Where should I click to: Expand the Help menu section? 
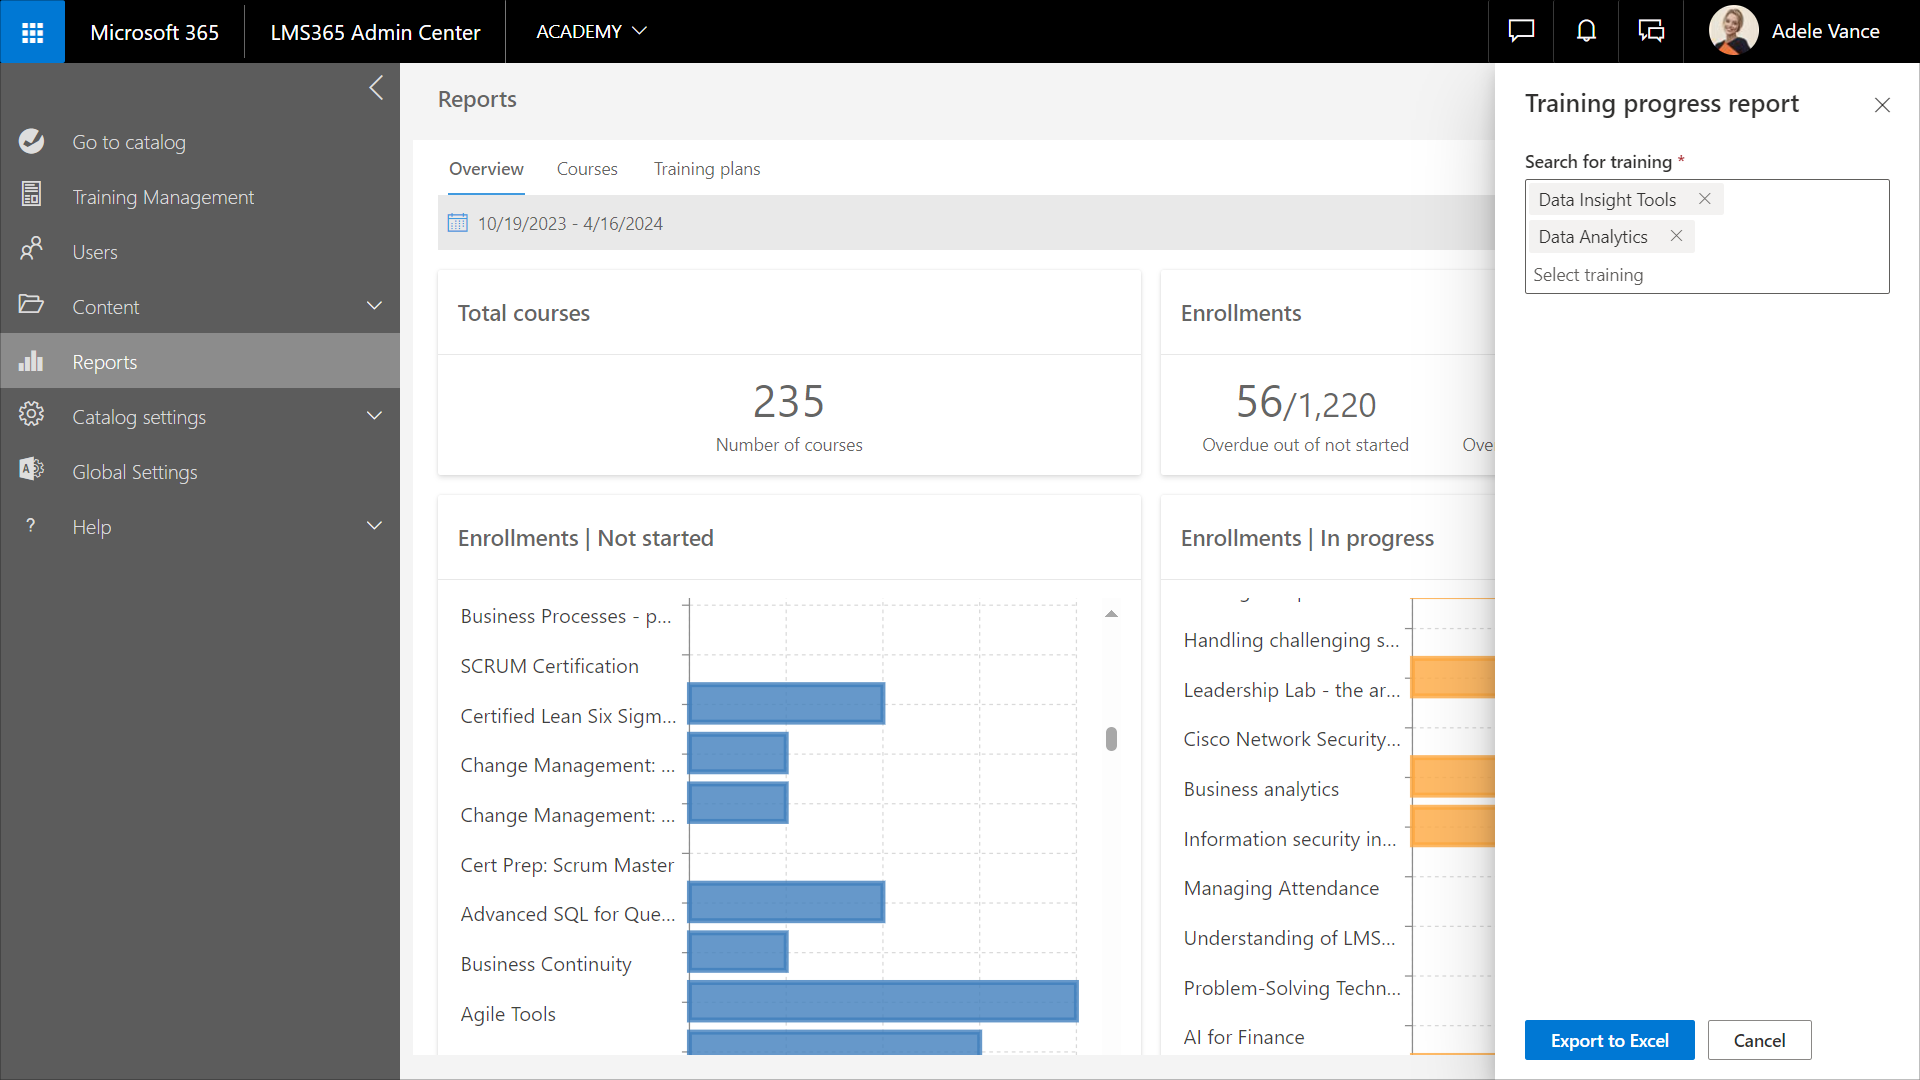pos(374,526)
